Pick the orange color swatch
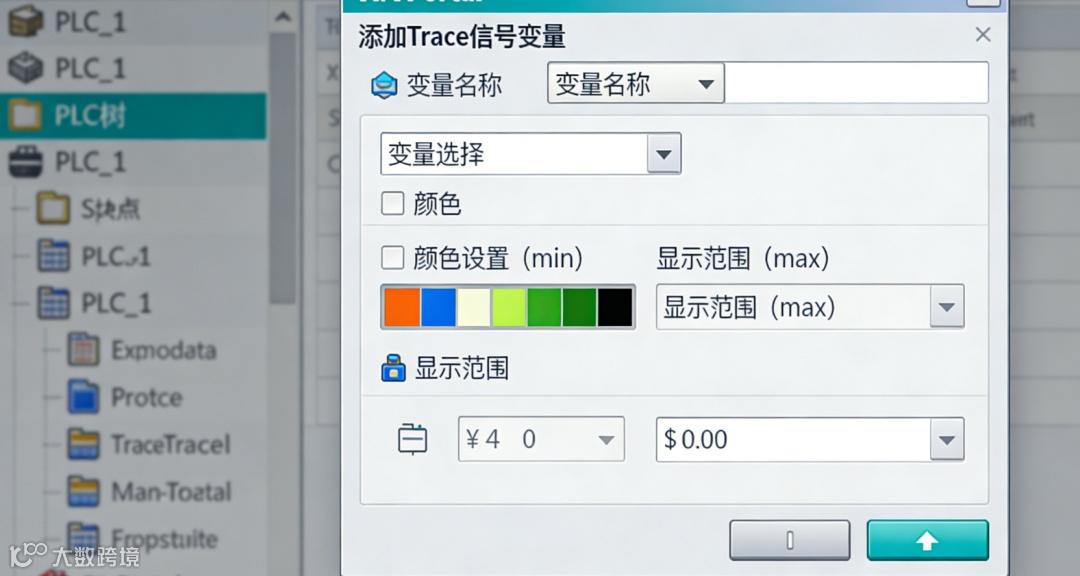This screenshot has height=576, width=1080. 402,307
